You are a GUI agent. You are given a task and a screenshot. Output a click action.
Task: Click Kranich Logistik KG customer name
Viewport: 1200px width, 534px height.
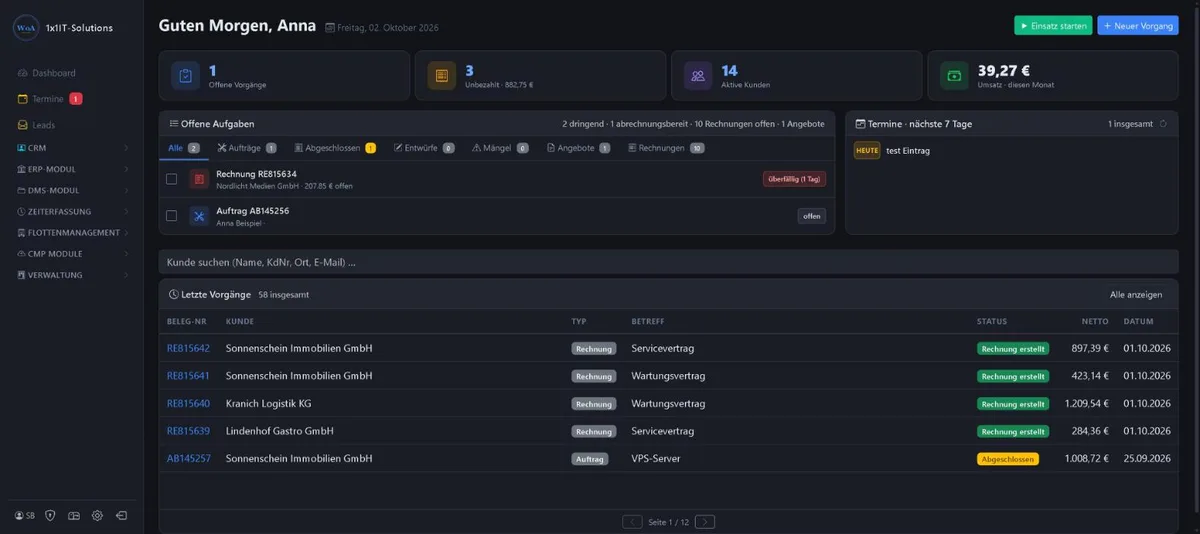269,404
